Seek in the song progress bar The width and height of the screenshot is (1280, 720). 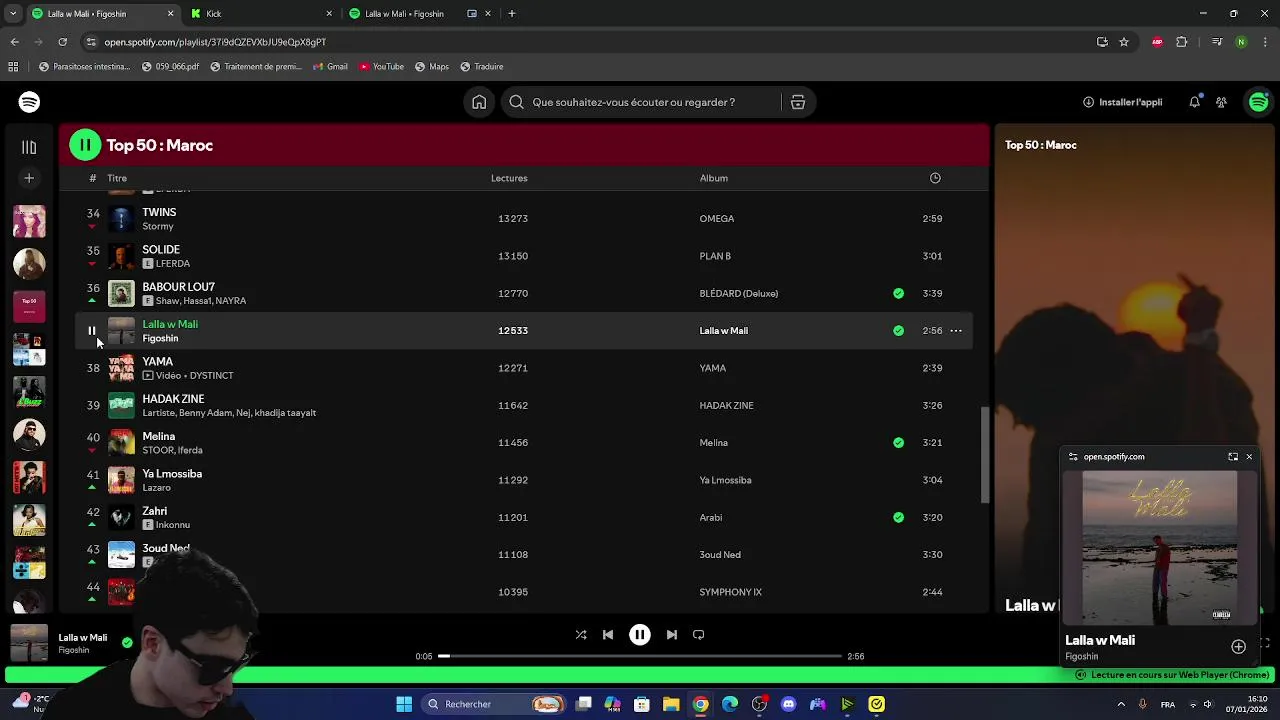pos(640,657)
